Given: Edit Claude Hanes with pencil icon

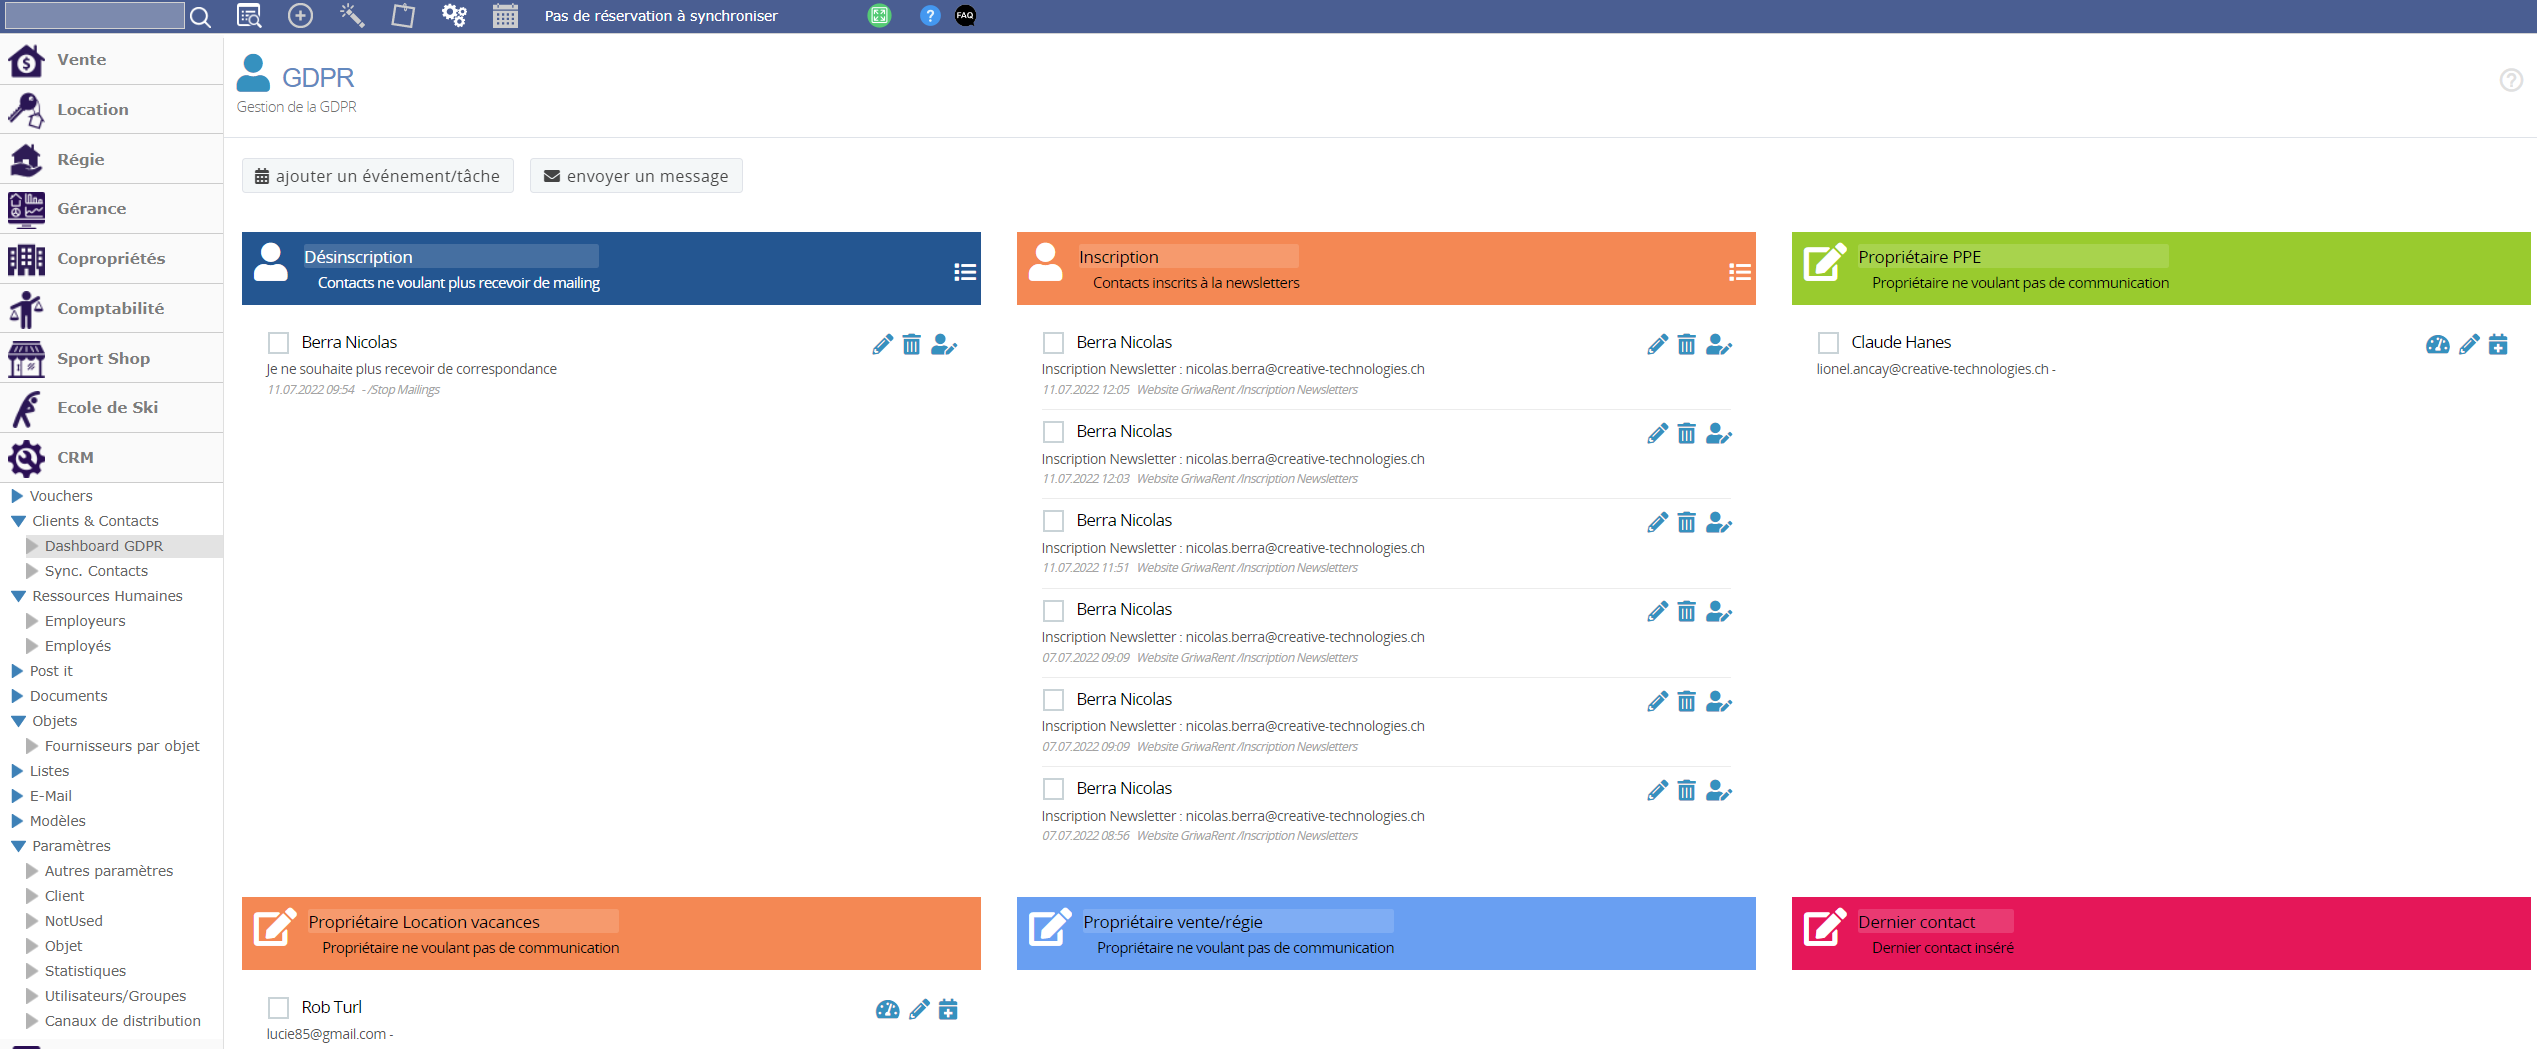Looking at the screenshot, I should tap(2468, 345).
